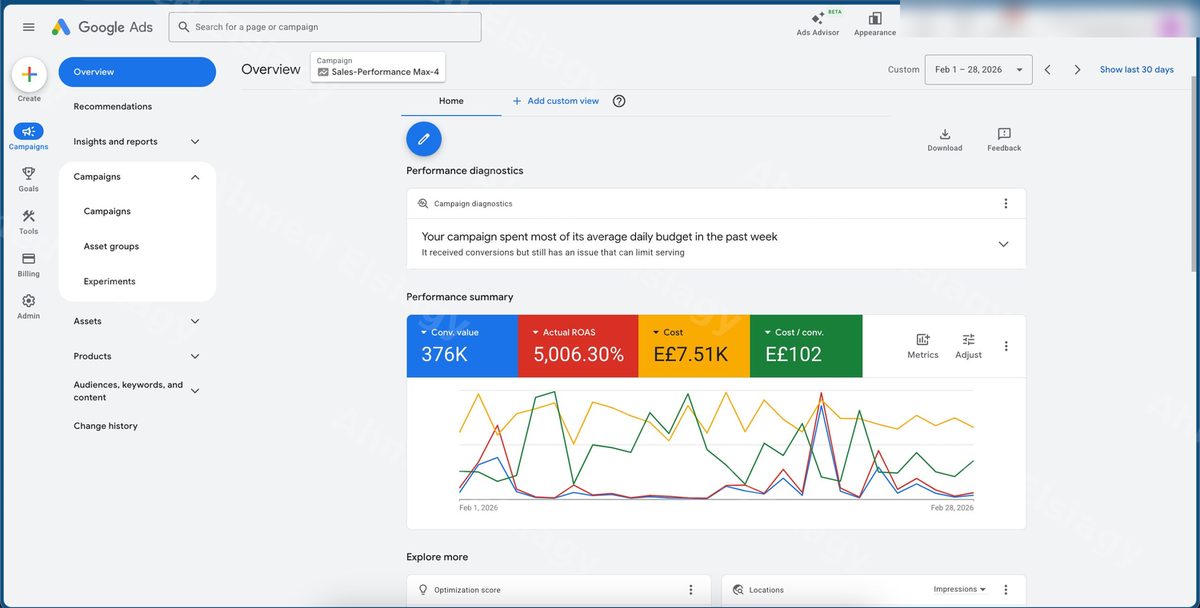Open the Metrics selector
Screen dimensions: 1200x608
tap(923, 346)
